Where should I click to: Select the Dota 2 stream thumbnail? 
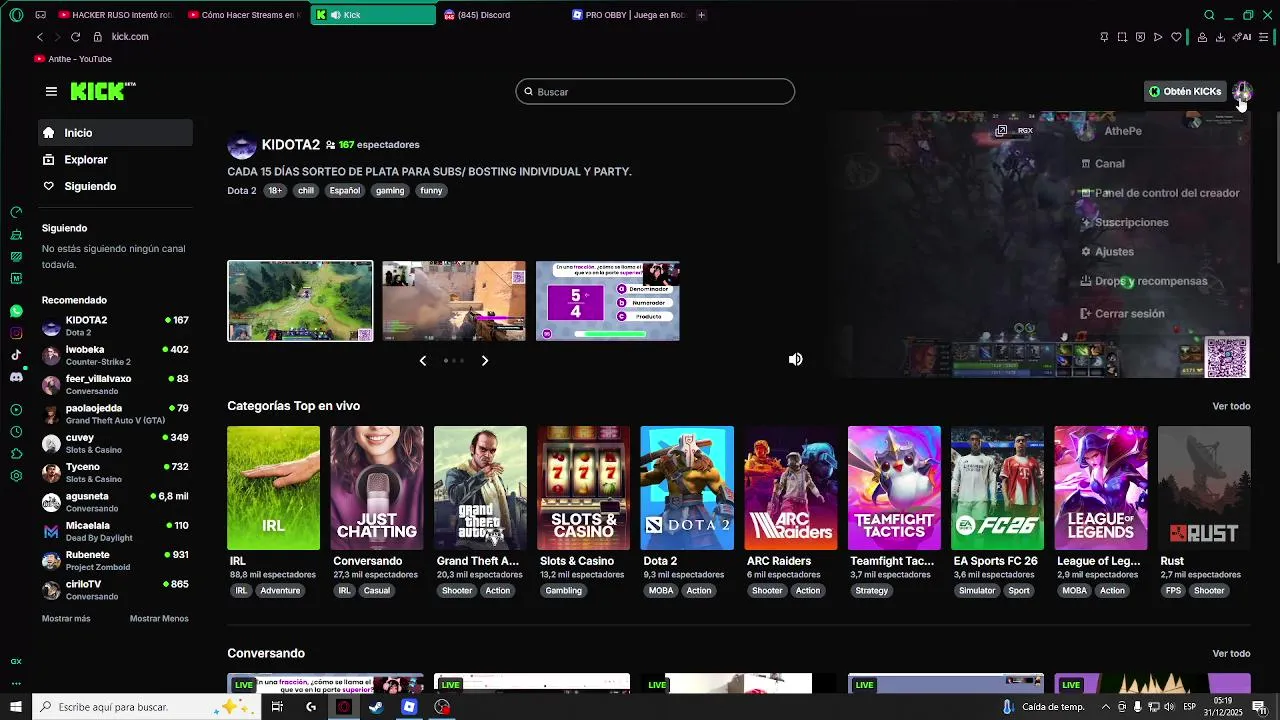coord(300,301)
